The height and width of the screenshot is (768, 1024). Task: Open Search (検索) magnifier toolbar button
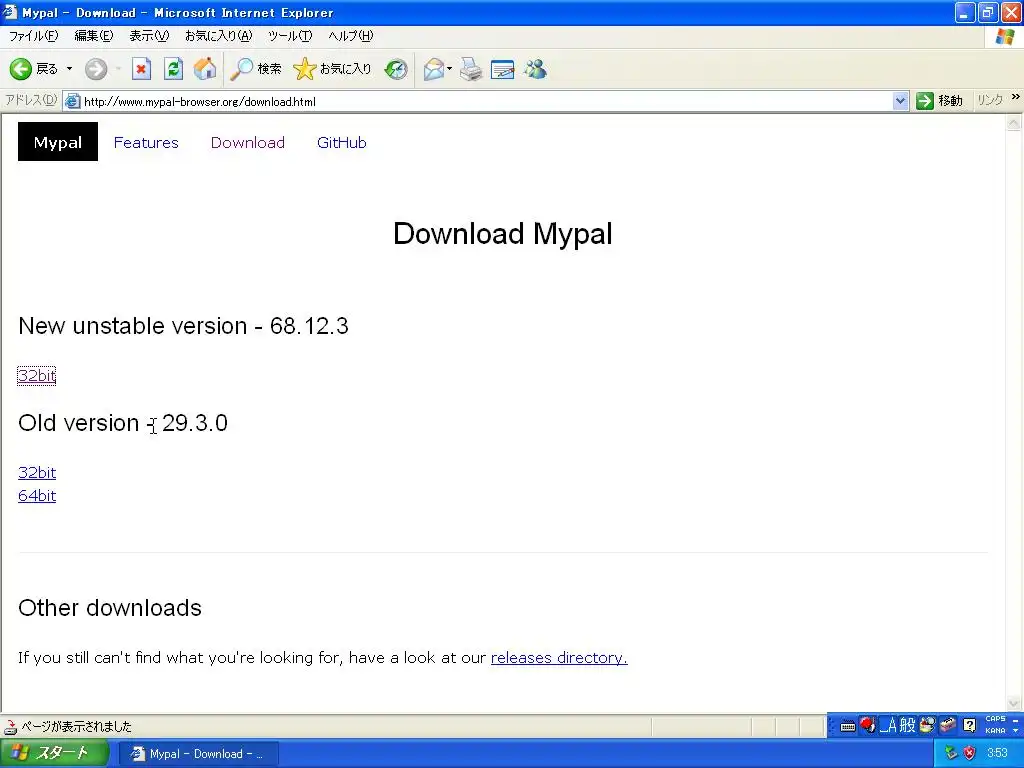pyautogui.click(x=256, y=69)
